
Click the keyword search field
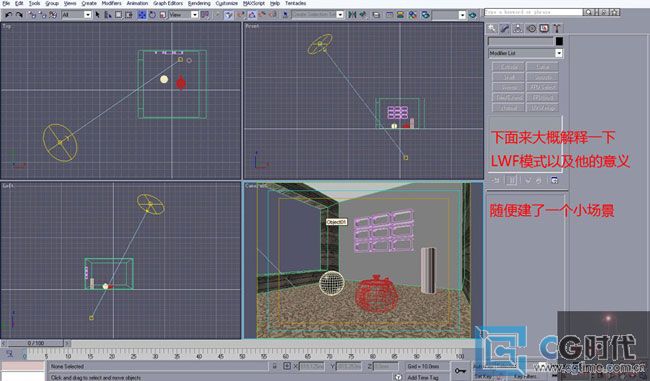[x=534, y=12]
